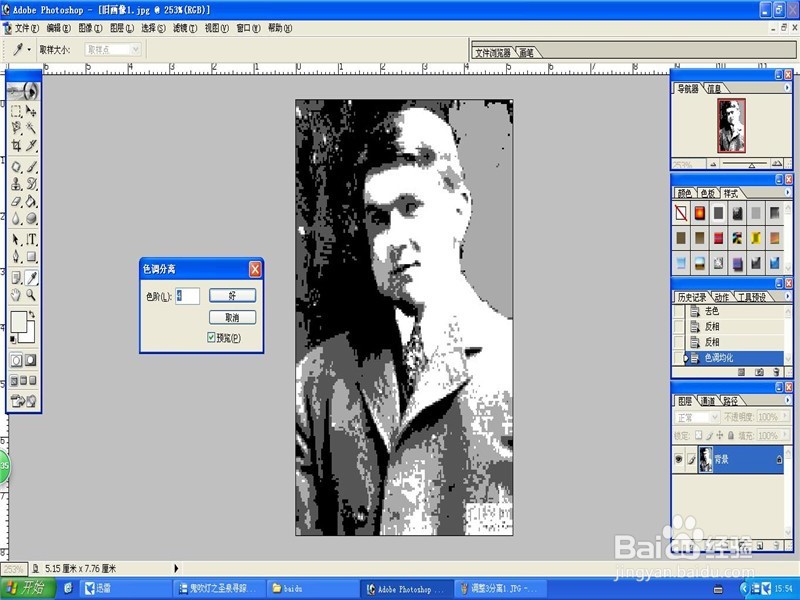Select the Path Selection arrow tool
Image resolution: width=800 pixels, height=600 pixels.
16,239
